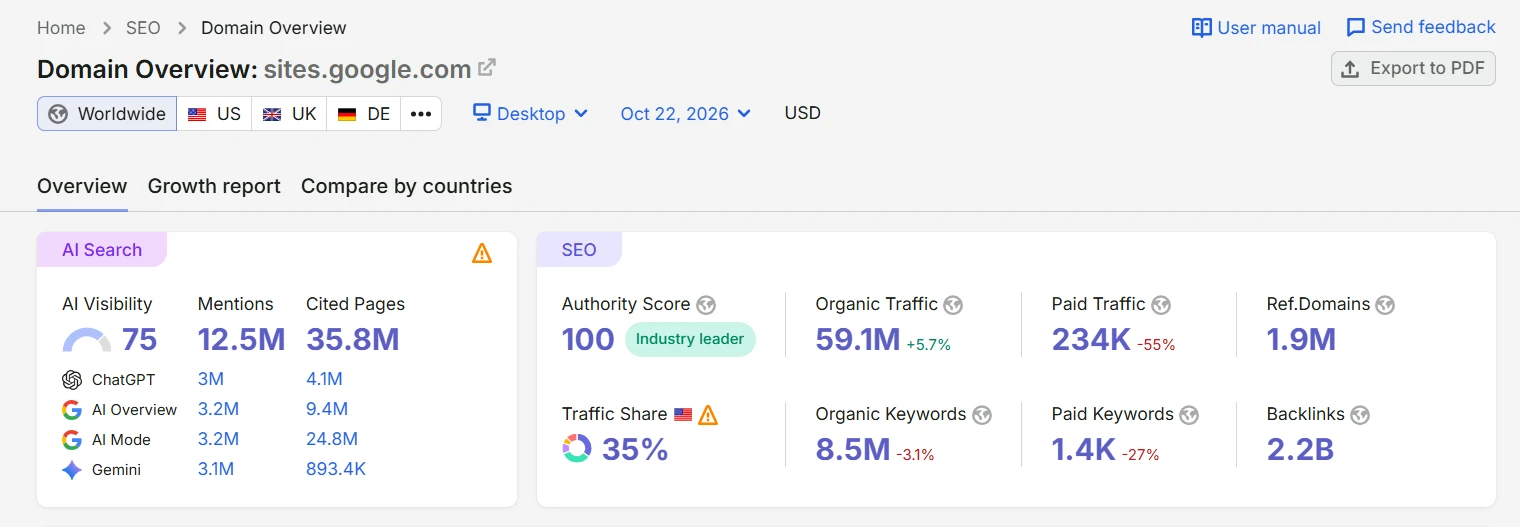
Task: Open the Send feedback link
Action: 1421,28
